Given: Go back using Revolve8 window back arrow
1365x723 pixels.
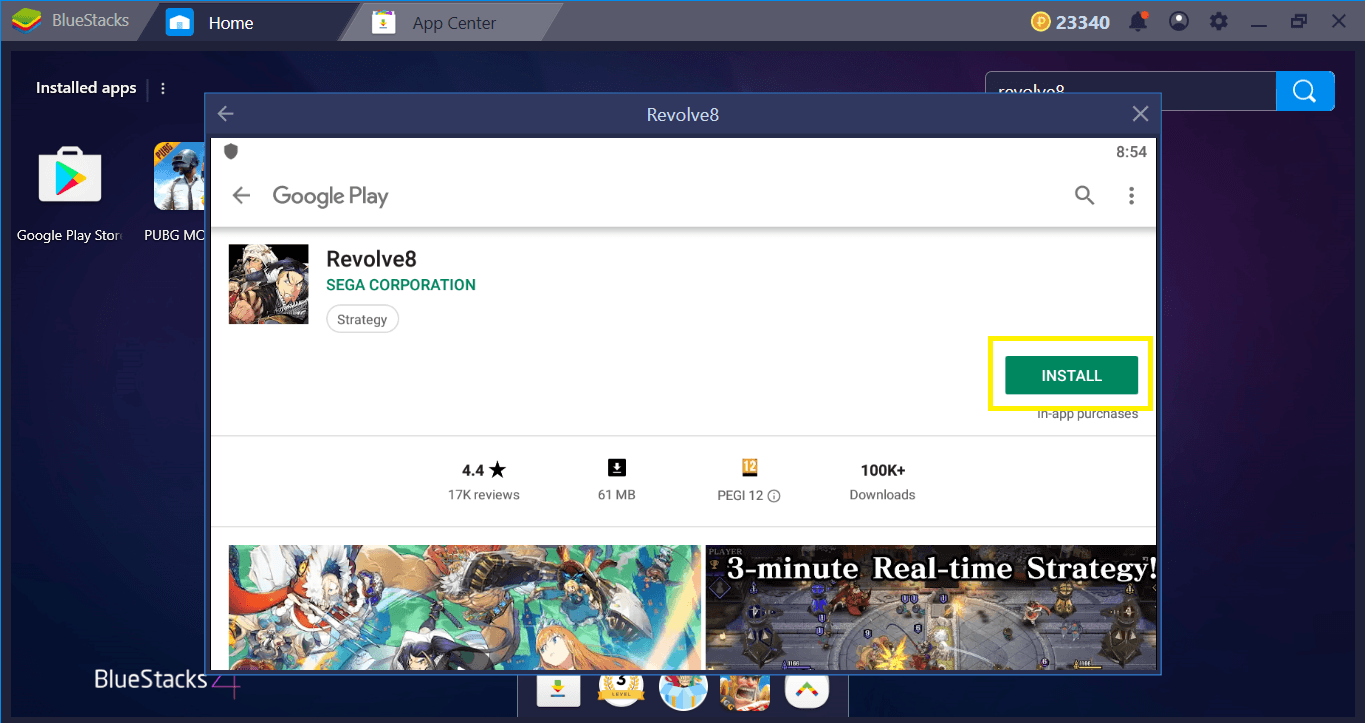Looking at the screenshot, I should pyautogui.click(x=226, y=114).
